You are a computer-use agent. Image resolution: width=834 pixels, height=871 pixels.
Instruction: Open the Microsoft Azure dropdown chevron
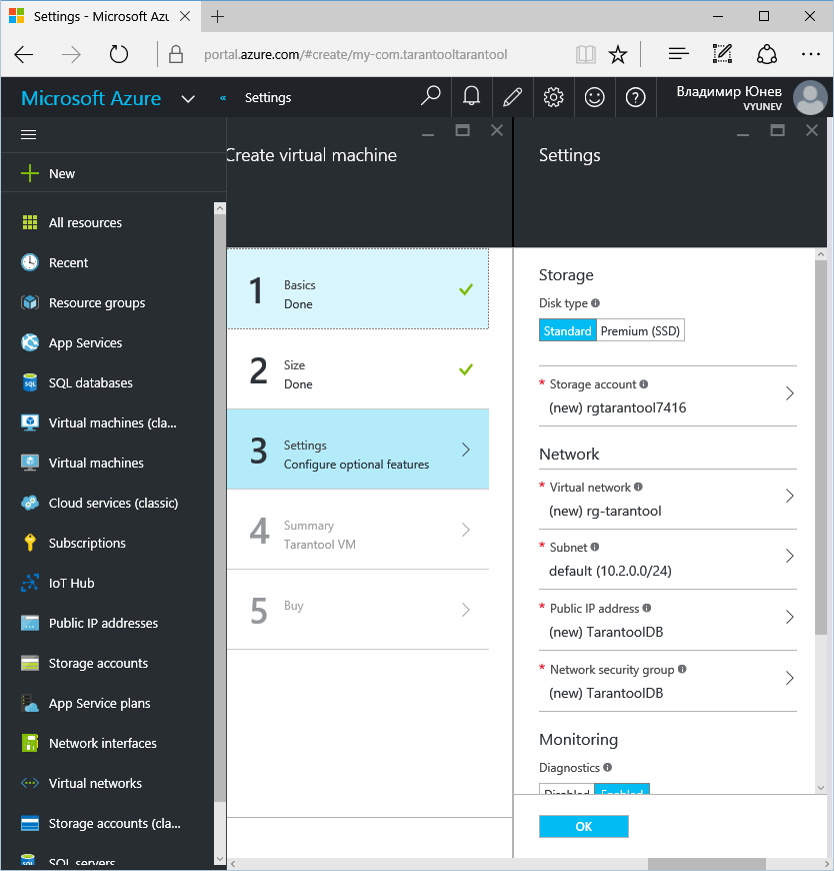click(x=188, y=98)
